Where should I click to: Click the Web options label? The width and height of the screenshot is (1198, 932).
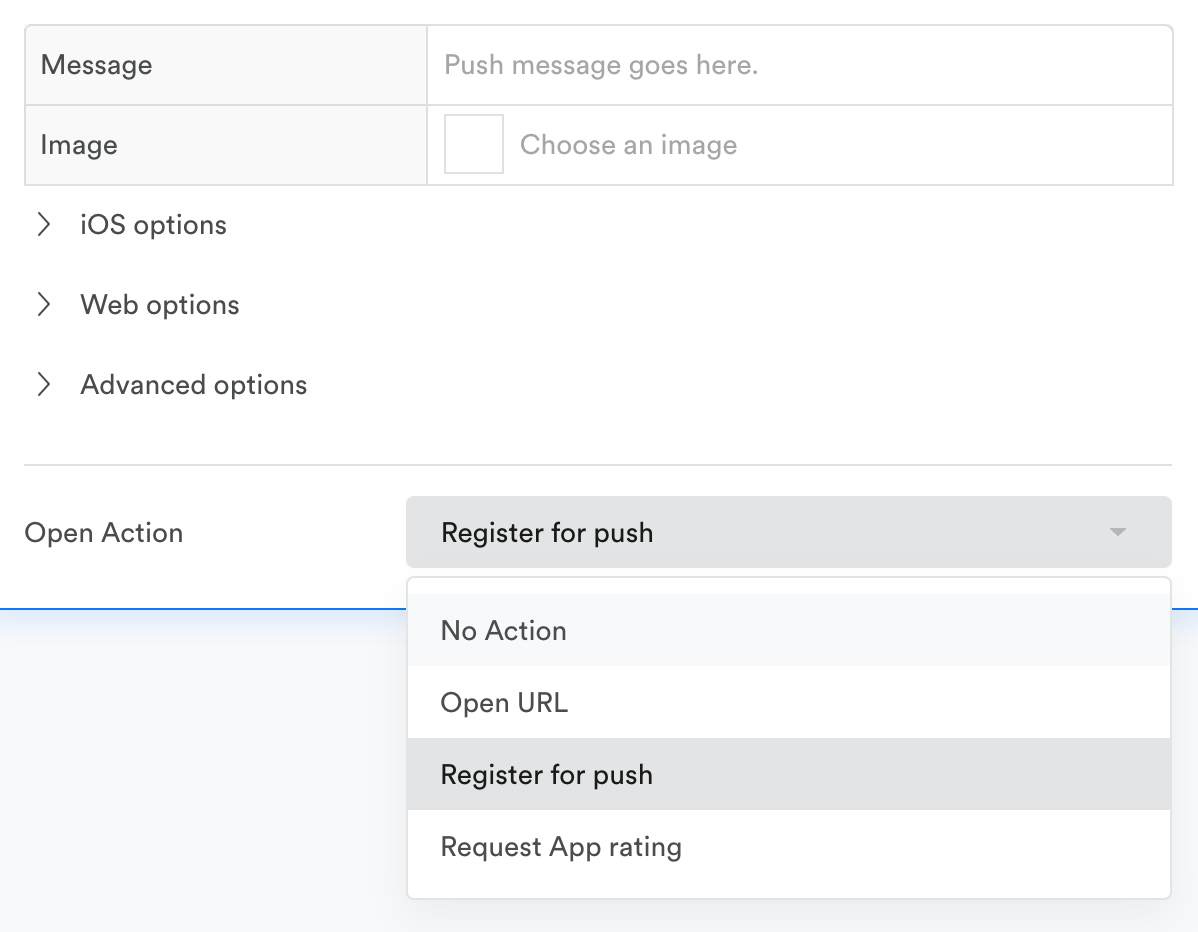(160, 305)
